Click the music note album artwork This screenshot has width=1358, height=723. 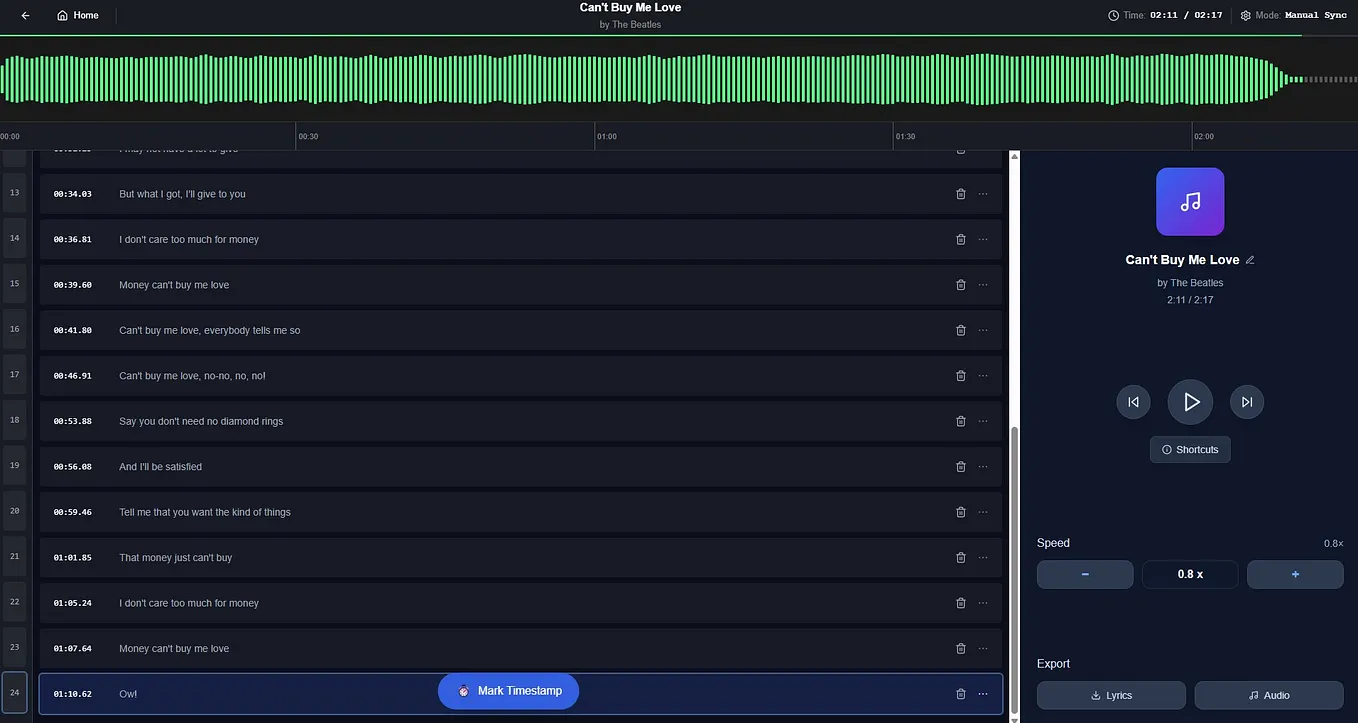(x=1190, y=201)
